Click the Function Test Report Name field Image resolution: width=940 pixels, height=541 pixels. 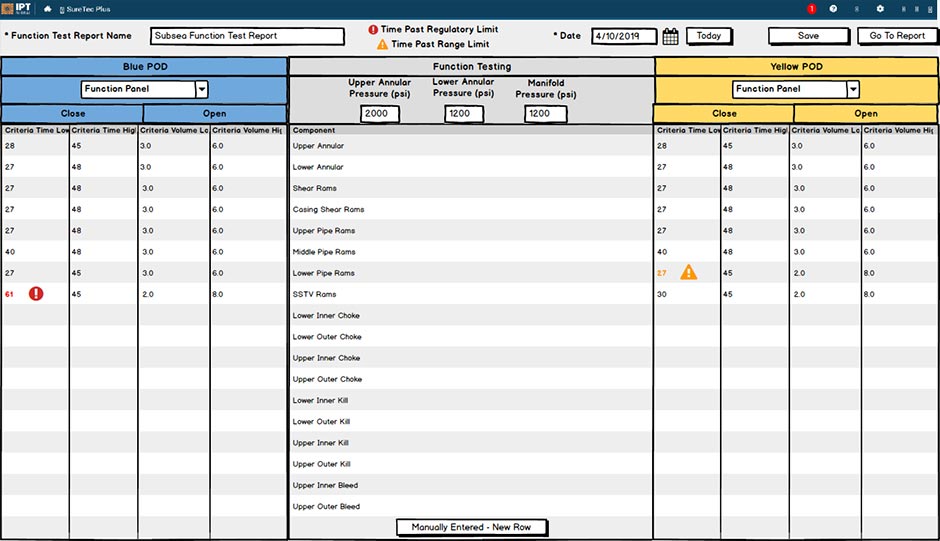tap(233, 36)
